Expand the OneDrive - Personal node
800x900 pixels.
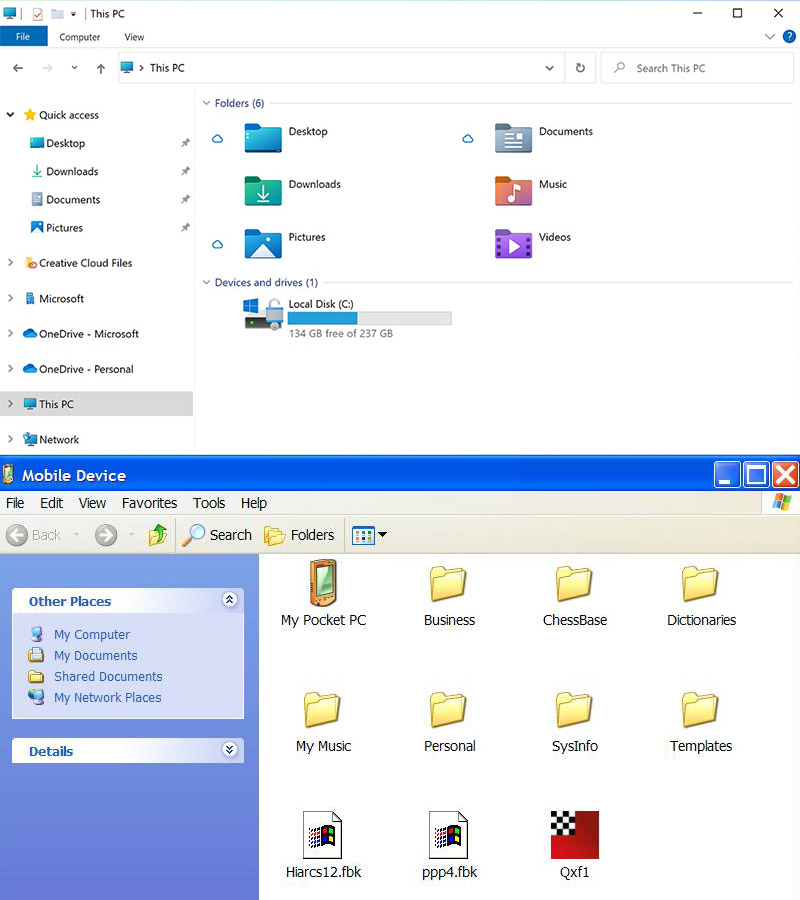(x=10, y=368)
